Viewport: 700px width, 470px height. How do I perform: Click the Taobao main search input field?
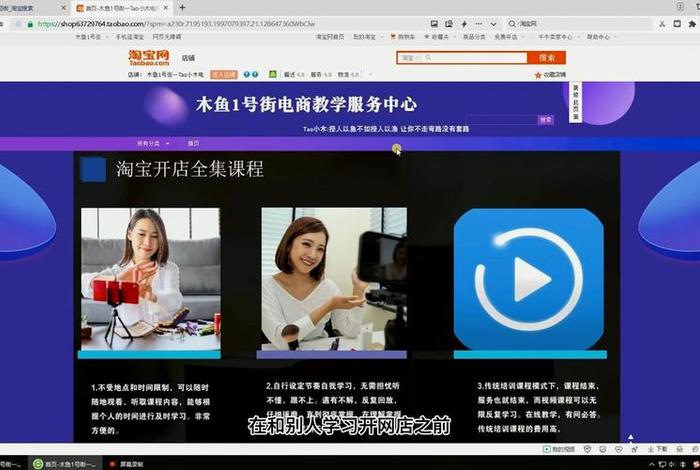(470, 58)
